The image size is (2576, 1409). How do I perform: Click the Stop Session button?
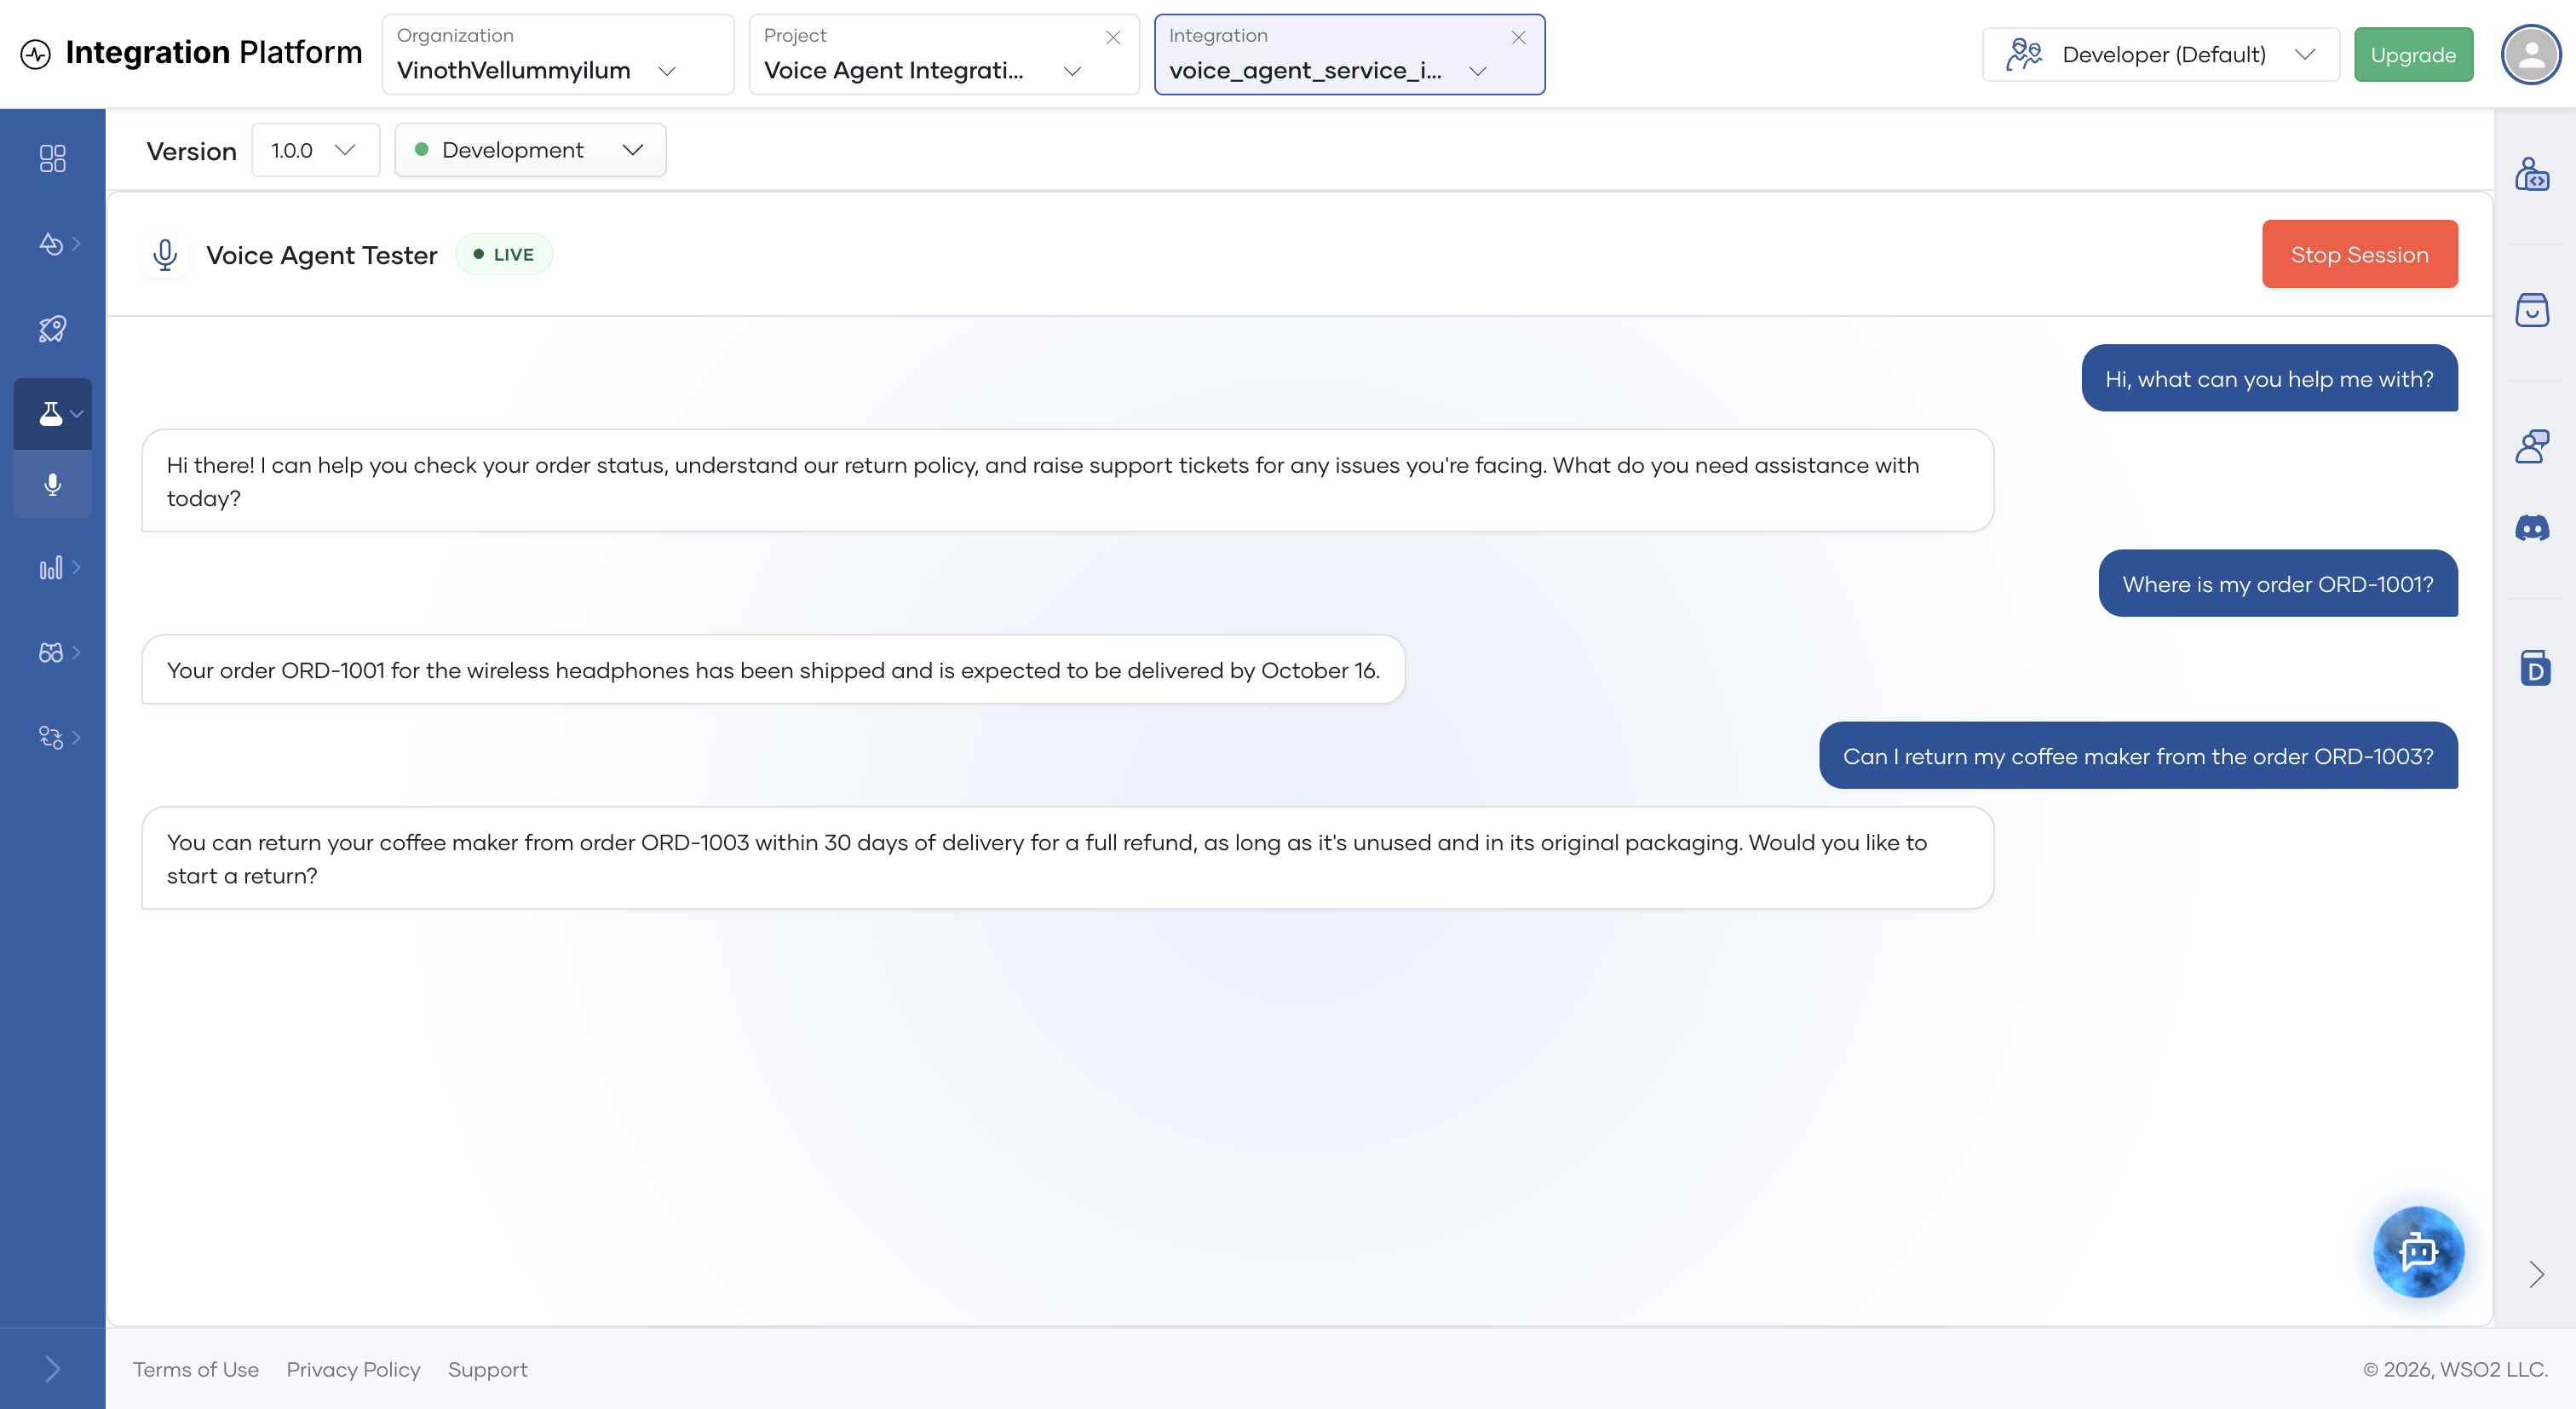2359,254
